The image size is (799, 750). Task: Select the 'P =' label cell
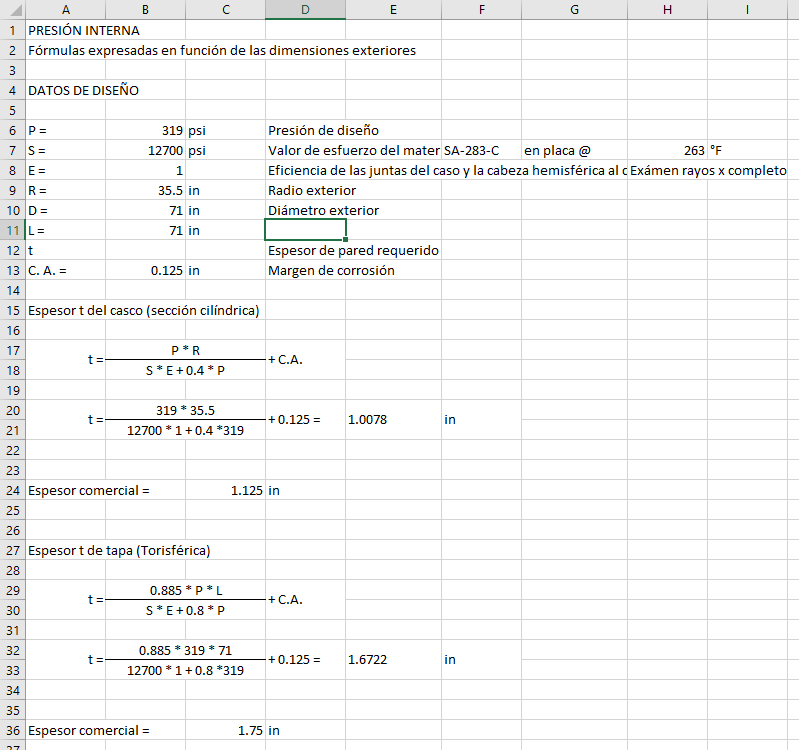65,130
